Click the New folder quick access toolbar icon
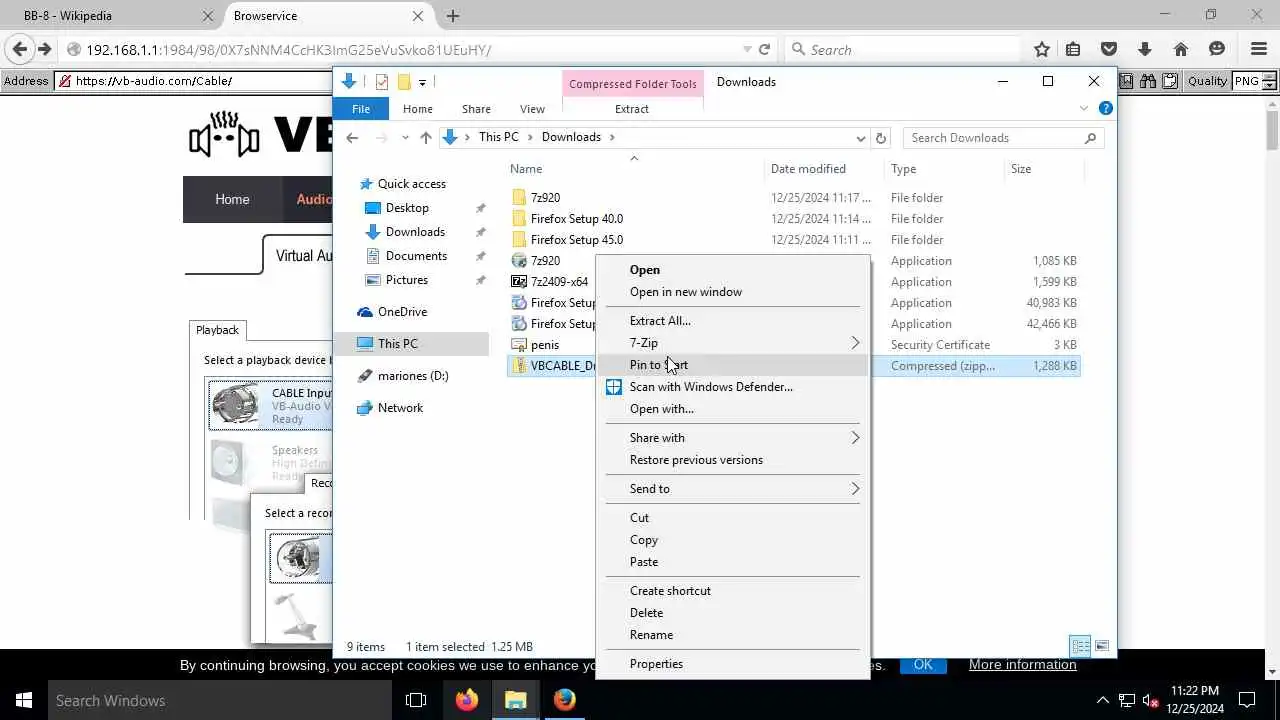This screenshot has width=1280, height=720. (404, 82)
